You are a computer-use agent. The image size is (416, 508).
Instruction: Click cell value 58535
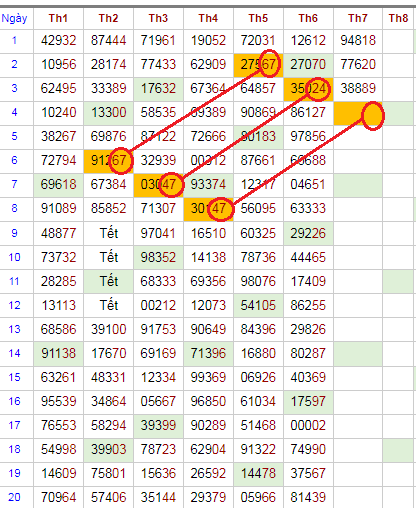[x=158, y=112]
